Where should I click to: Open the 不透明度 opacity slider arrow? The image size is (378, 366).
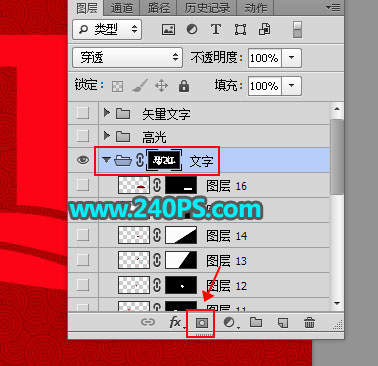tap(291, 58)
